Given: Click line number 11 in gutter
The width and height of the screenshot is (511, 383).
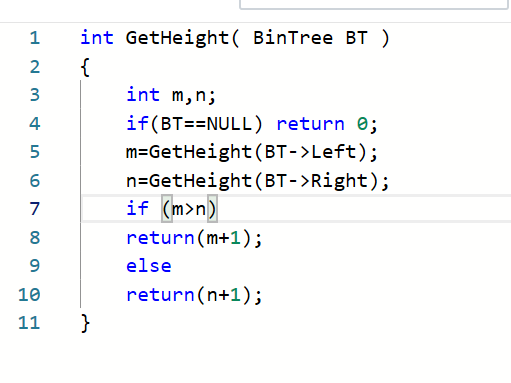Looking at the screenshot, I should 29,323.
